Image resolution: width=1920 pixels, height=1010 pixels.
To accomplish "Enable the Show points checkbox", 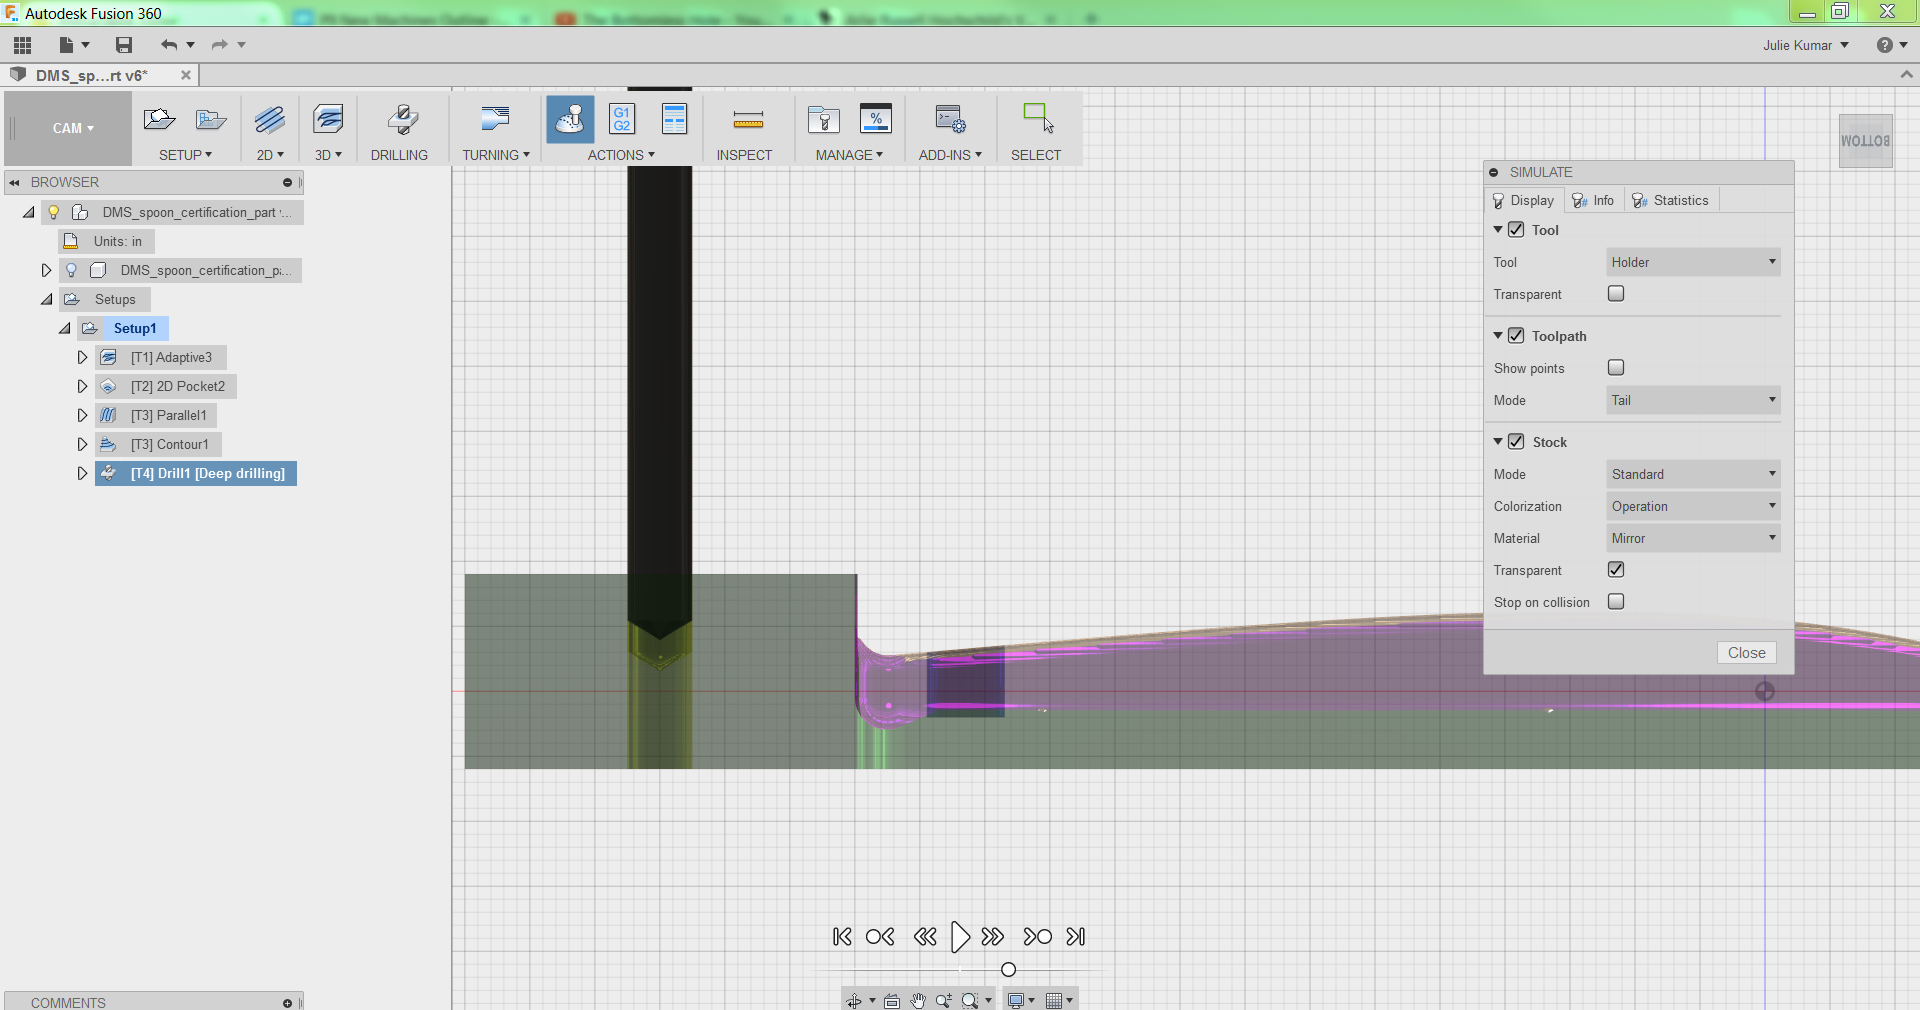I will point(1616,368).
